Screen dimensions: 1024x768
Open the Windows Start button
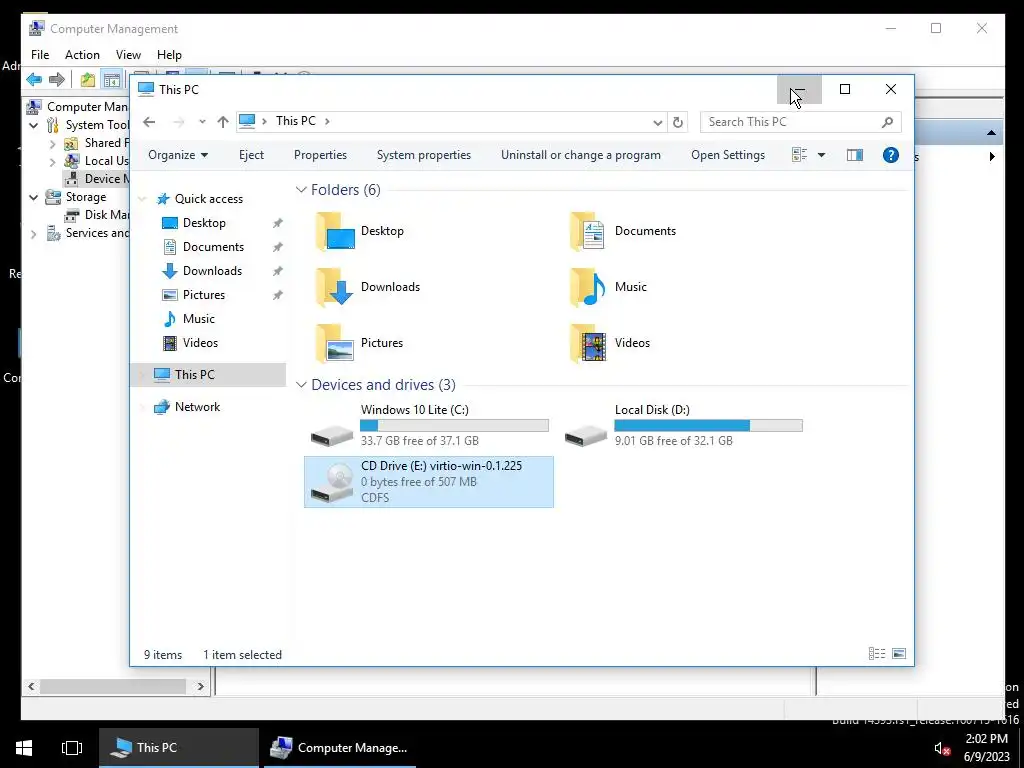24,748
